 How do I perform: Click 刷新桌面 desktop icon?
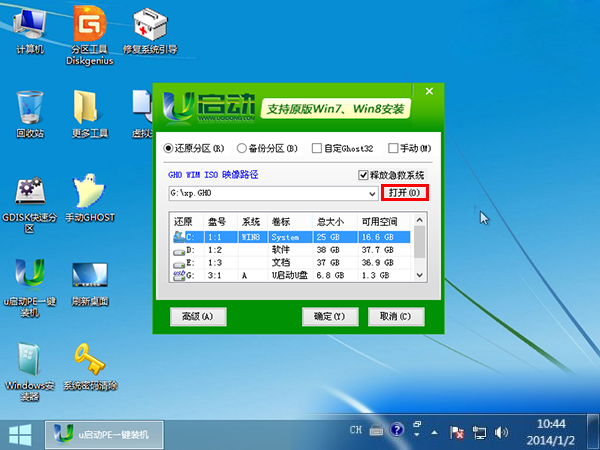pos(90,284)
